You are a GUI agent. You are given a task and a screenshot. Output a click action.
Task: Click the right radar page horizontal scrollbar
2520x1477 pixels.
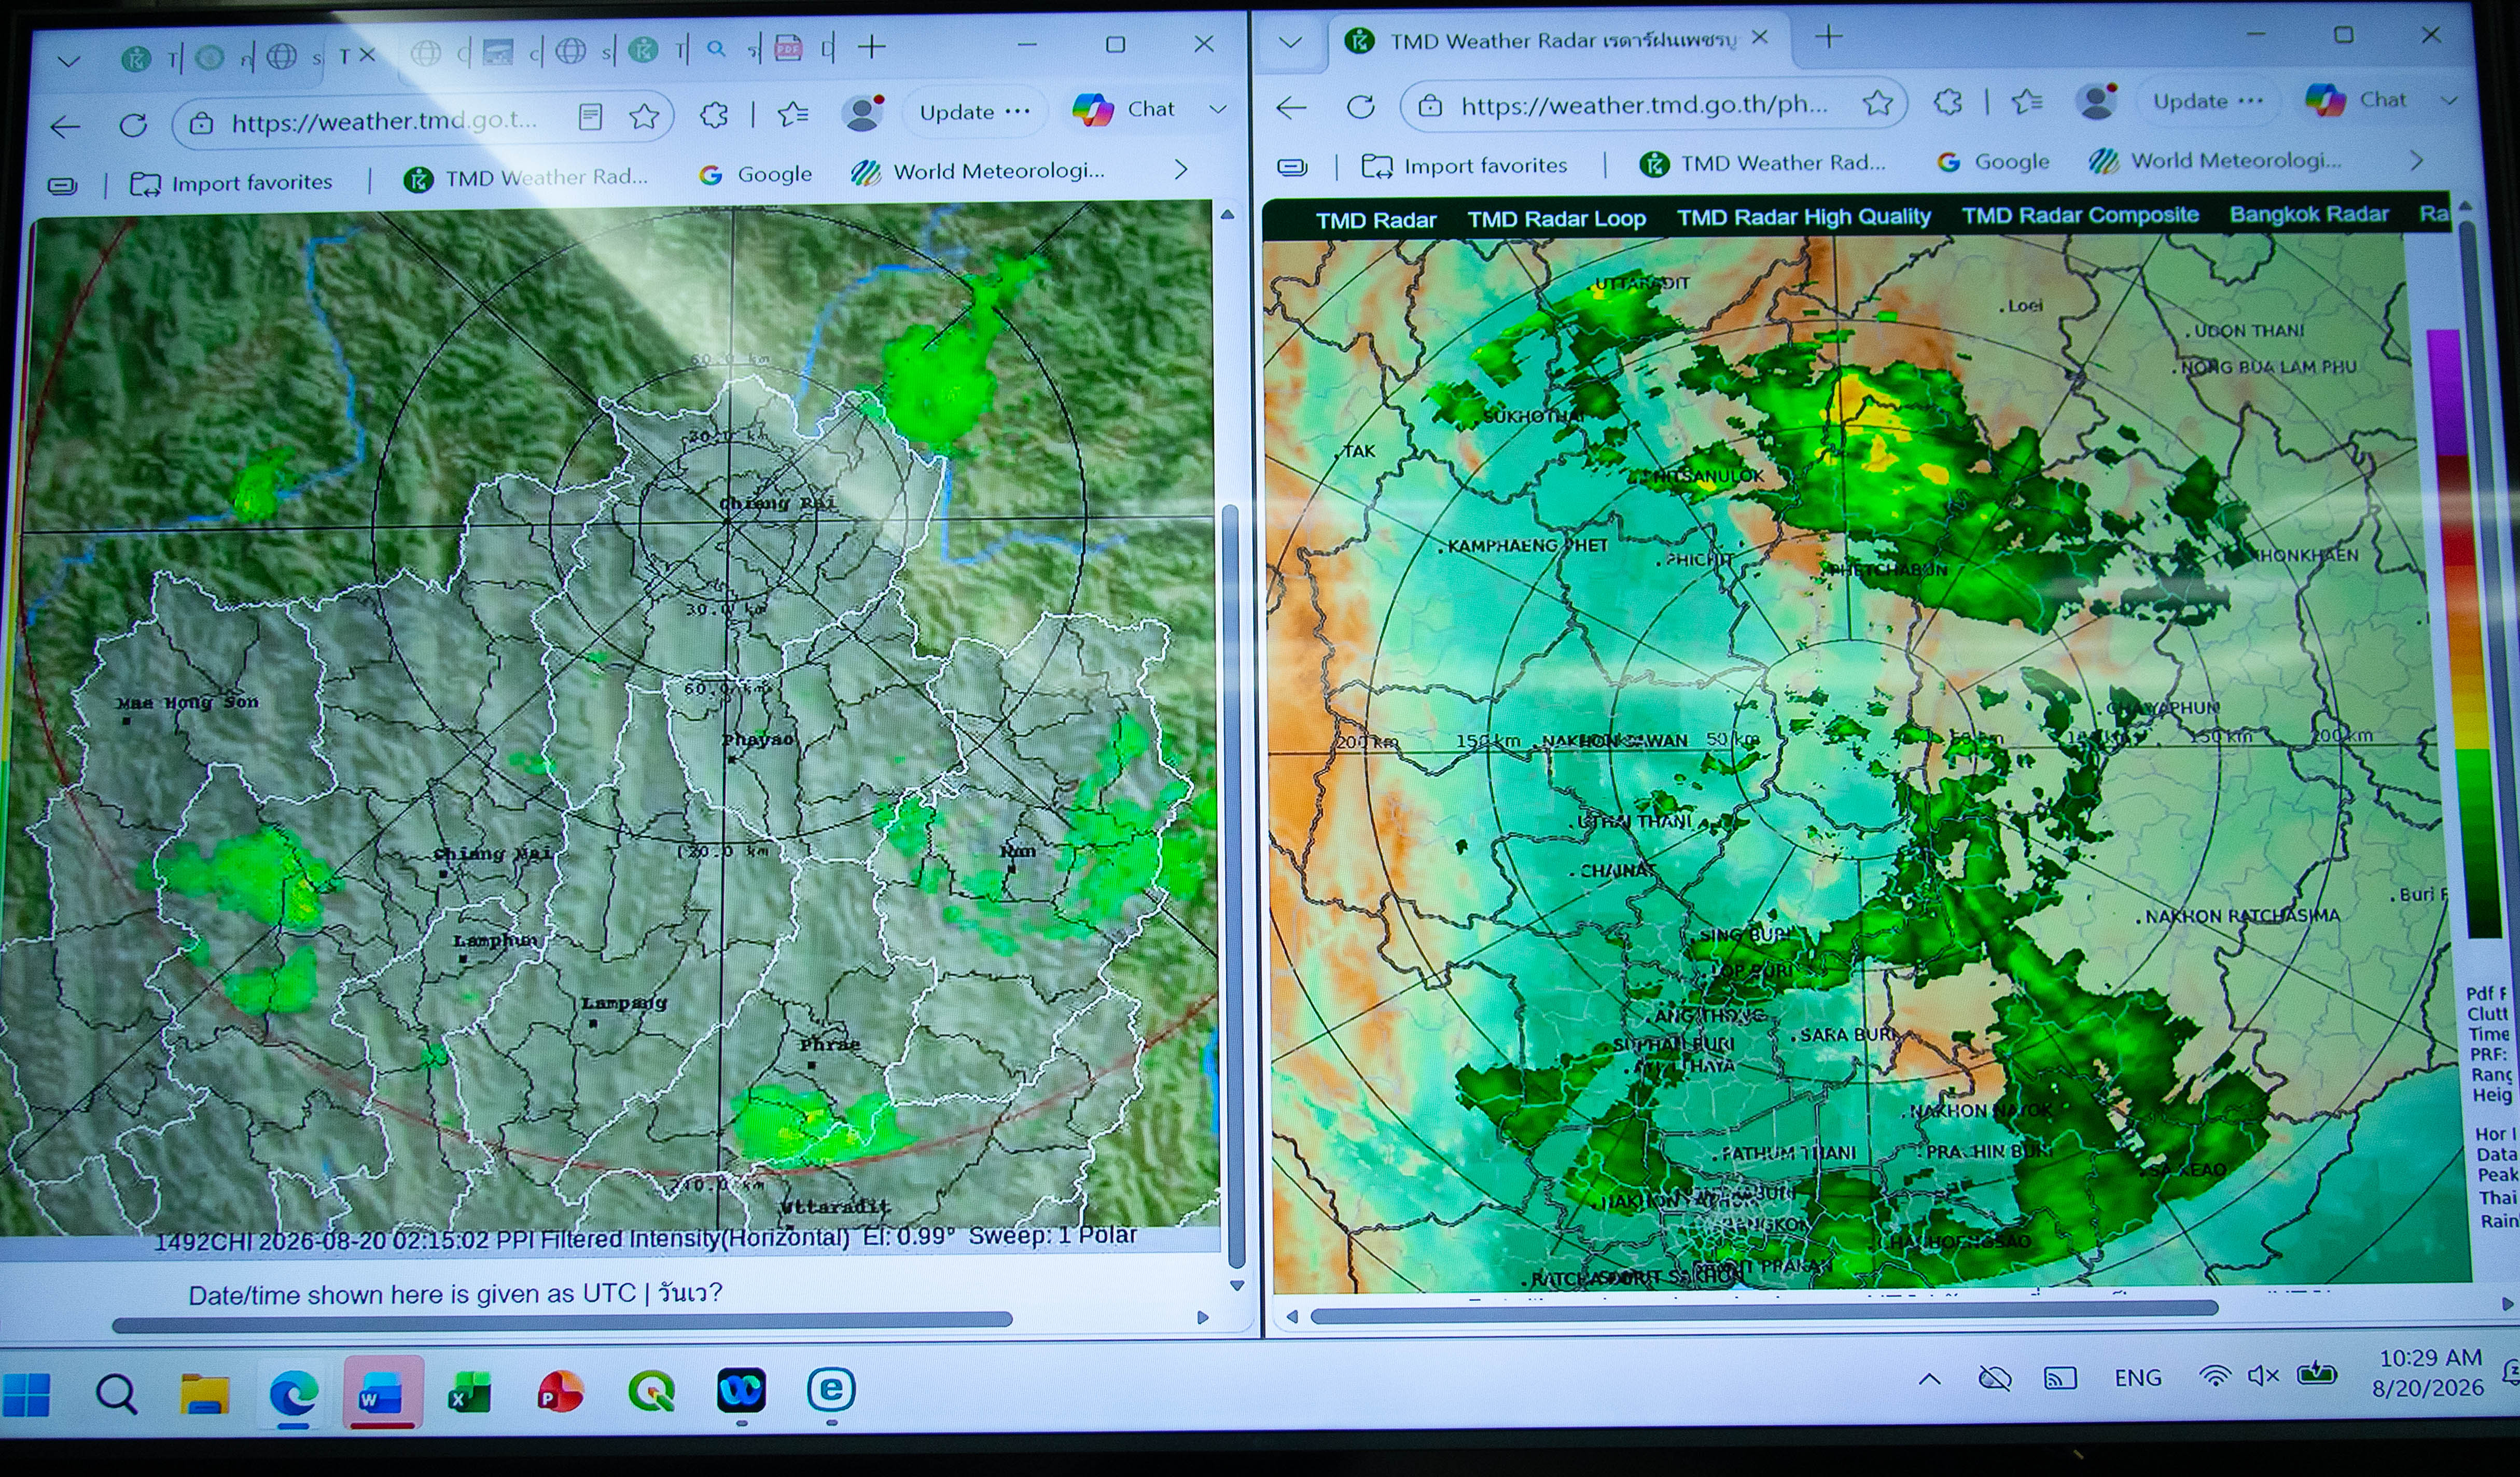[x=1764, y=1312]
